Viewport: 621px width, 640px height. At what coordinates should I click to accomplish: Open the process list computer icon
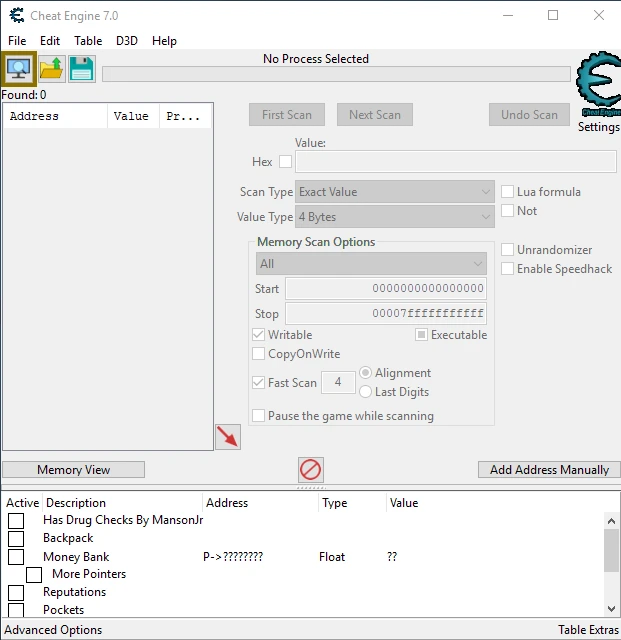pos(19,69)
